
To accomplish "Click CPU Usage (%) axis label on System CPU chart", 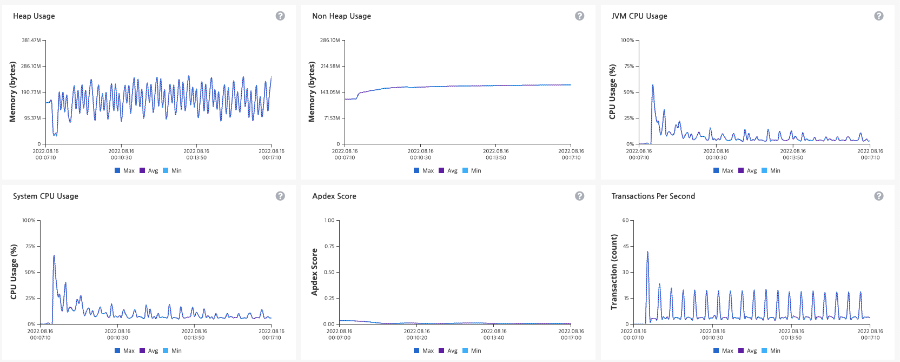I will [x=13, y=273].
